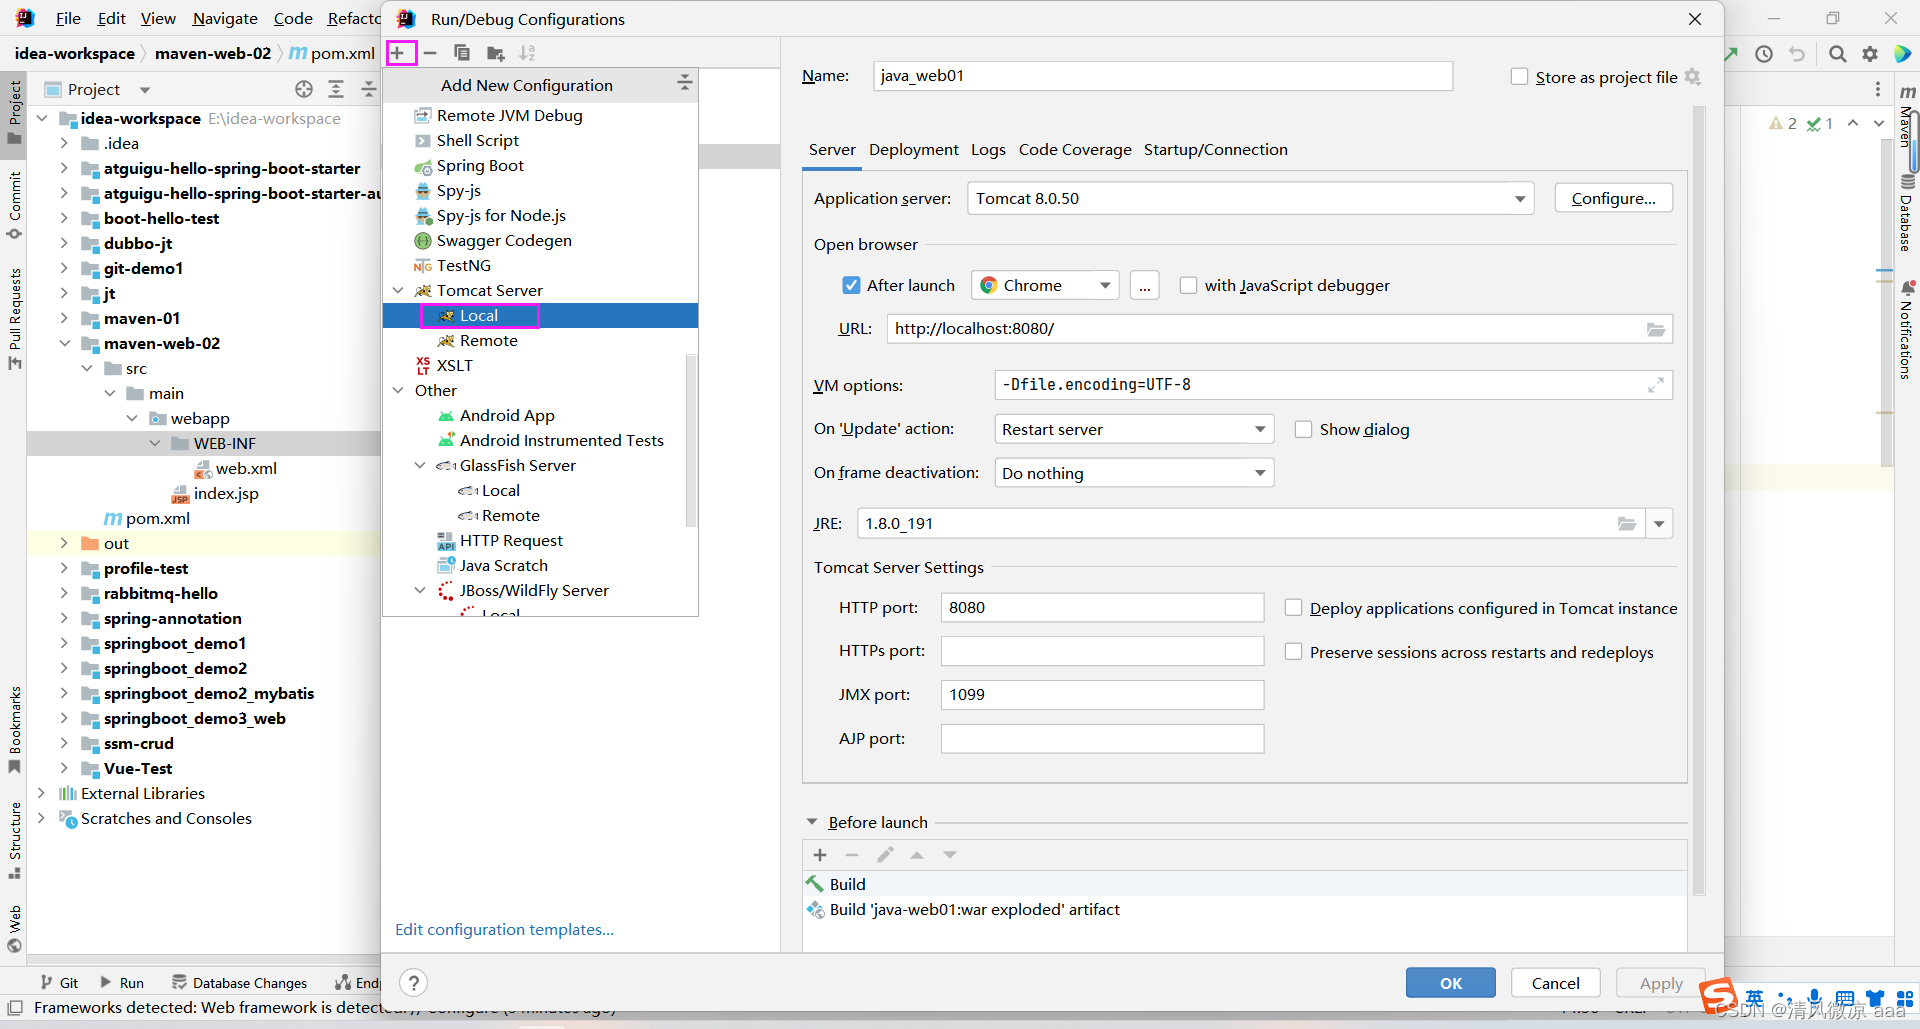Screen dimensions: 1920x1029
Task: Open the IDE settings gear icon
Action: pyautogui.click(x=1870, y=54)
